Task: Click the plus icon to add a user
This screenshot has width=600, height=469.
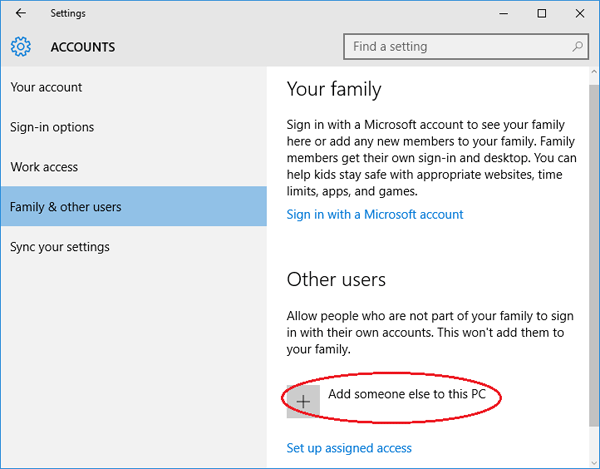Action: click(x=303, y=399)
